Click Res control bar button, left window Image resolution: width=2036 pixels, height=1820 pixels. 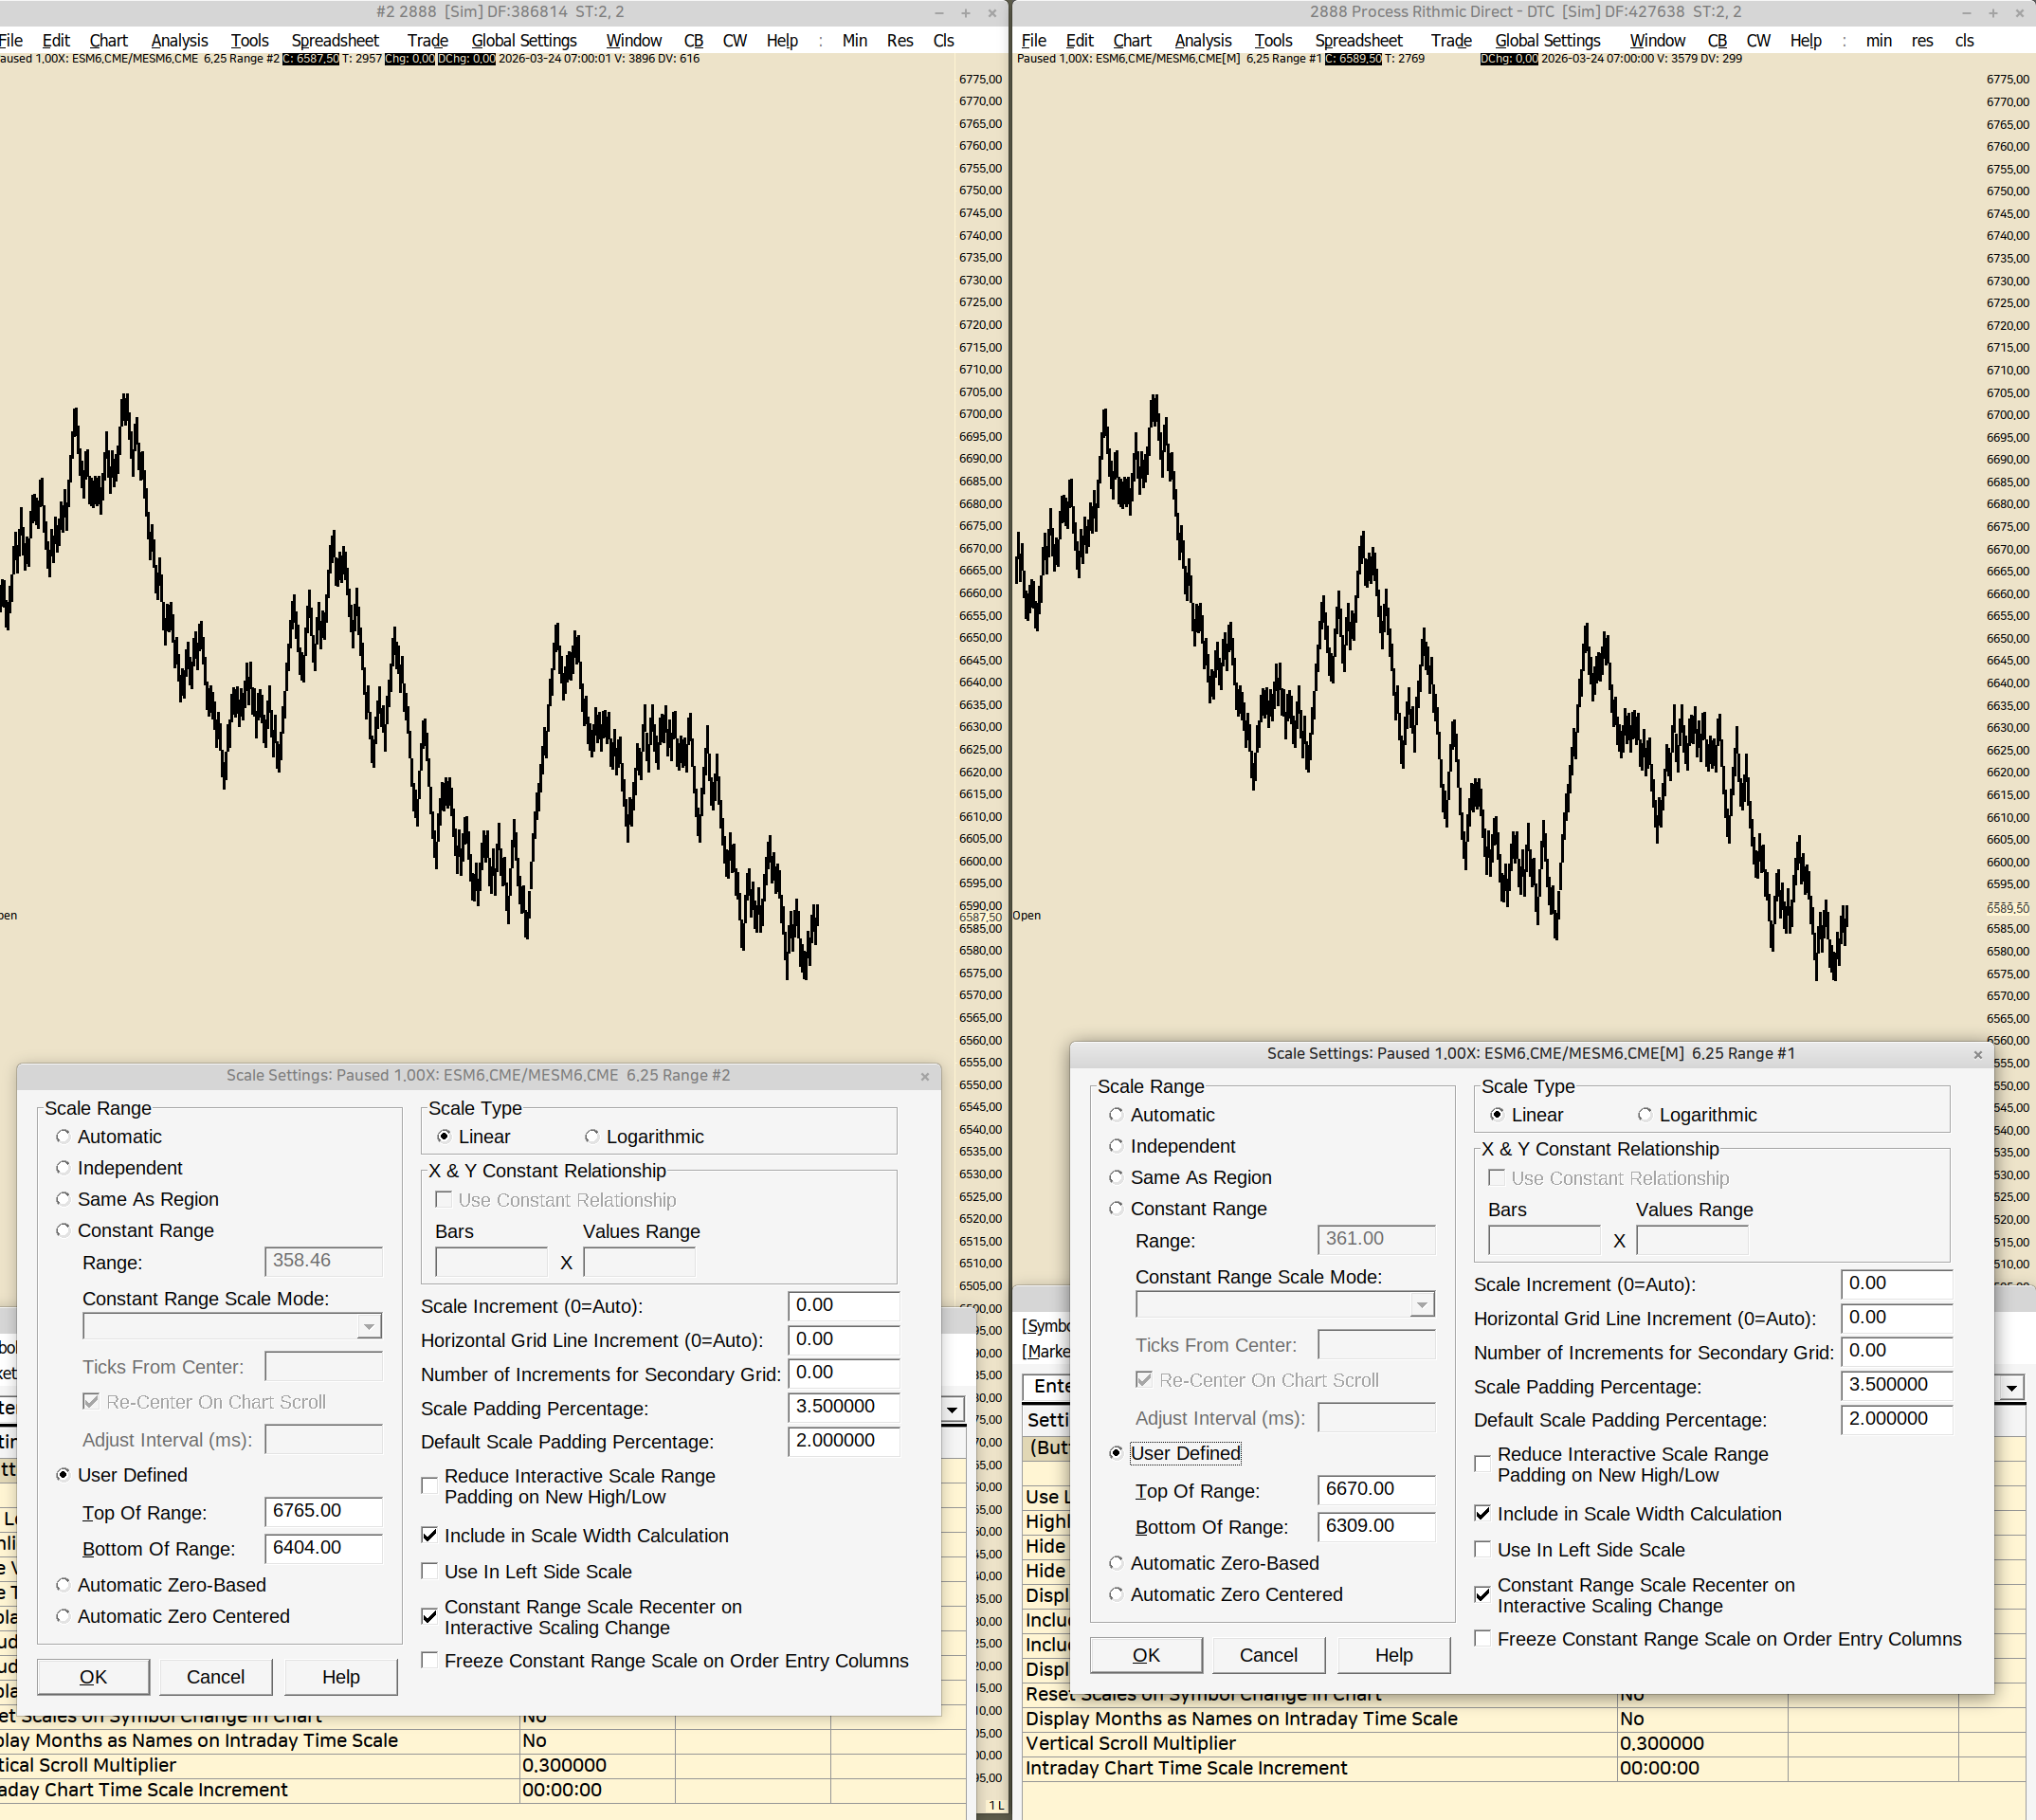900,40
